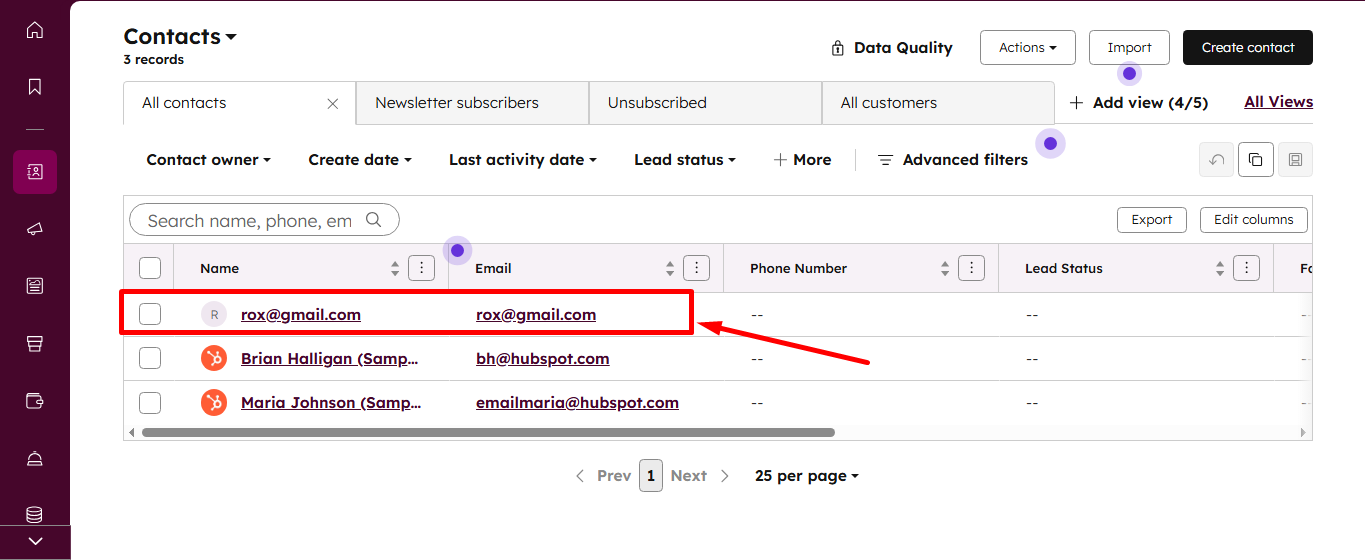
Task: Click the contact search field
Action: point(264,220)
